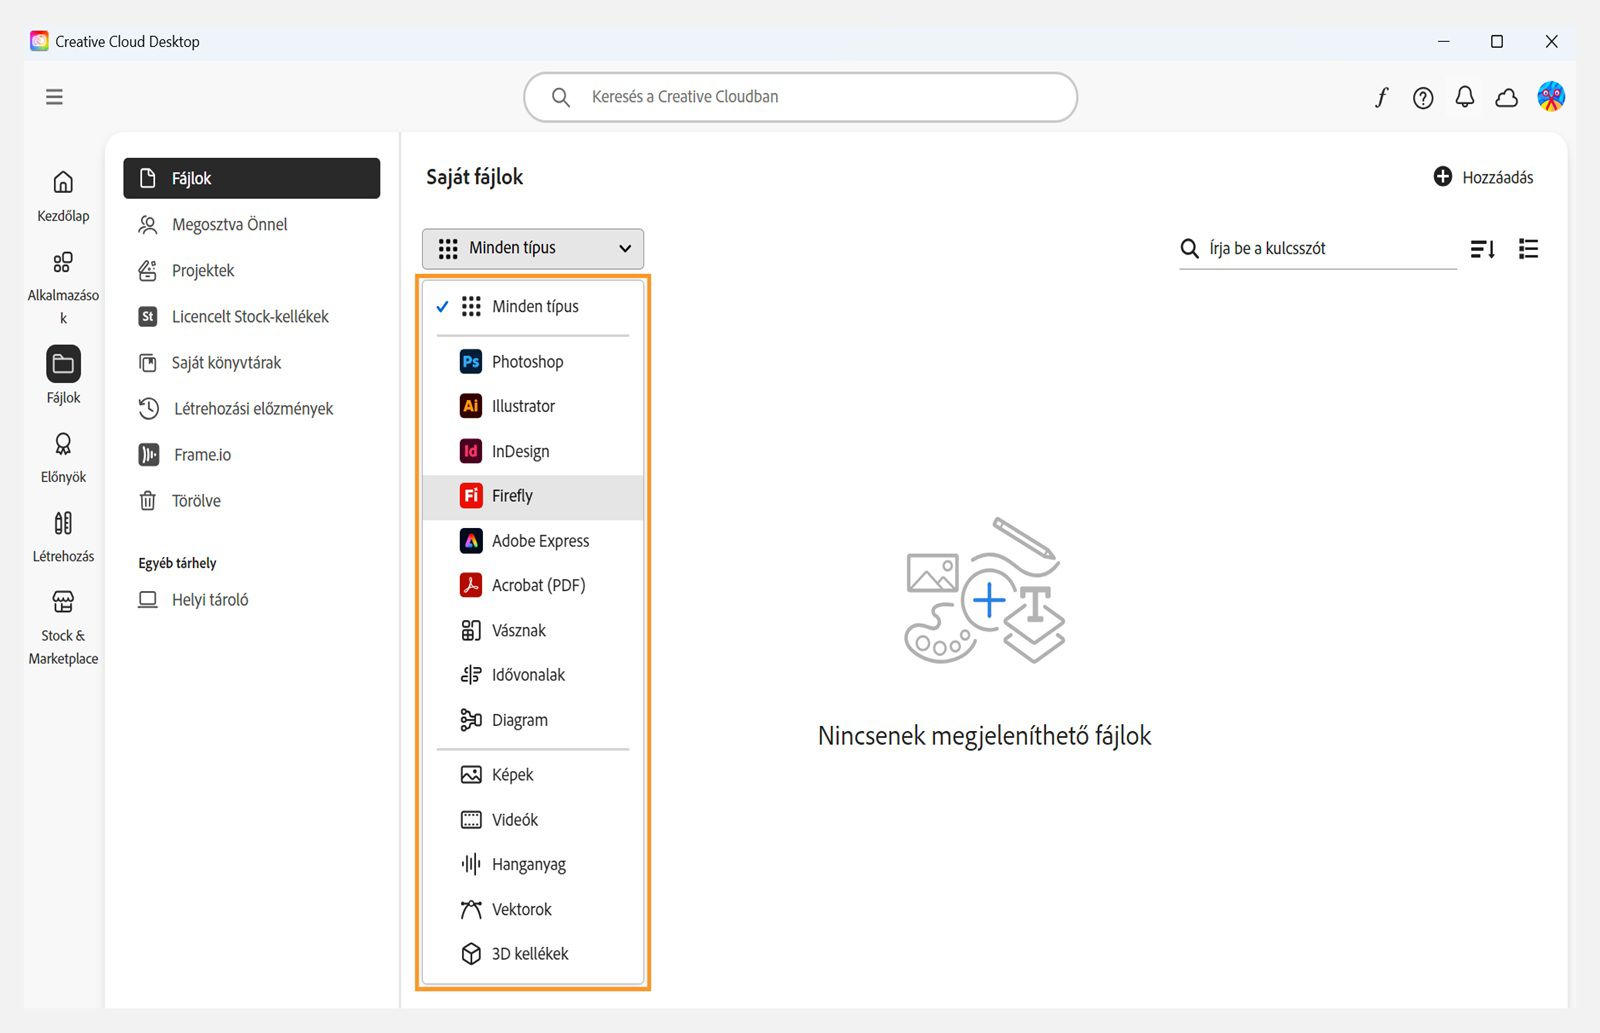Select 3D kellékek filter option
This screenshot has height=1033, width=1600.
tap(533, 954)
